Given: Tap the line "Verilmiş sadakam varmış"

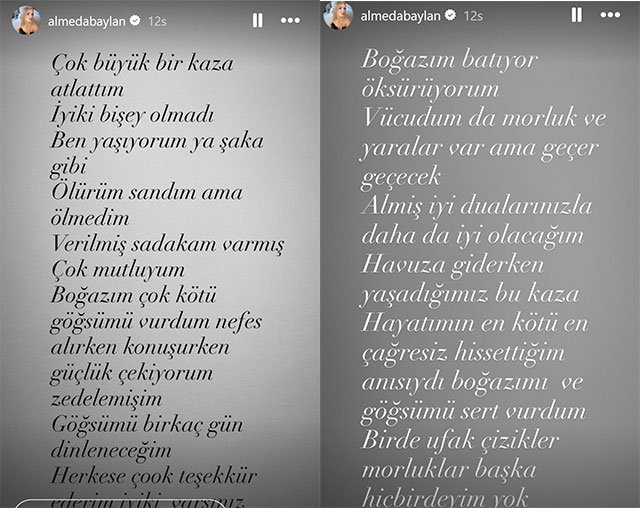Looking at the screenshot, I should pyautogui.click(x=166, y=244).
